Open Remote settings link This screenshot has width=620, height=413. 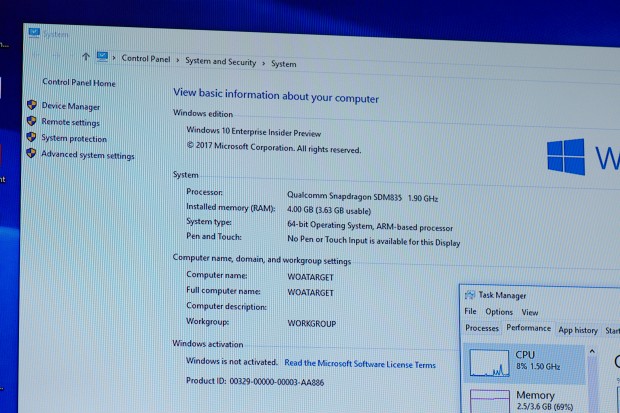pos(70,122)
